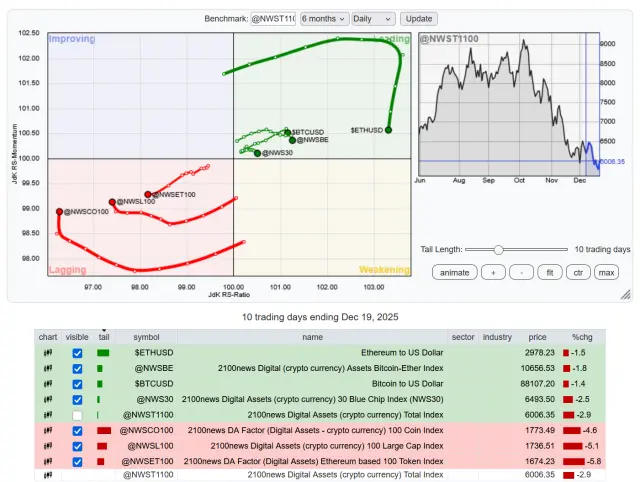The height and width of the screenshot is (482, 640).
Task: Open chart icon for @NWSBE row
Action: click(48, 369)
